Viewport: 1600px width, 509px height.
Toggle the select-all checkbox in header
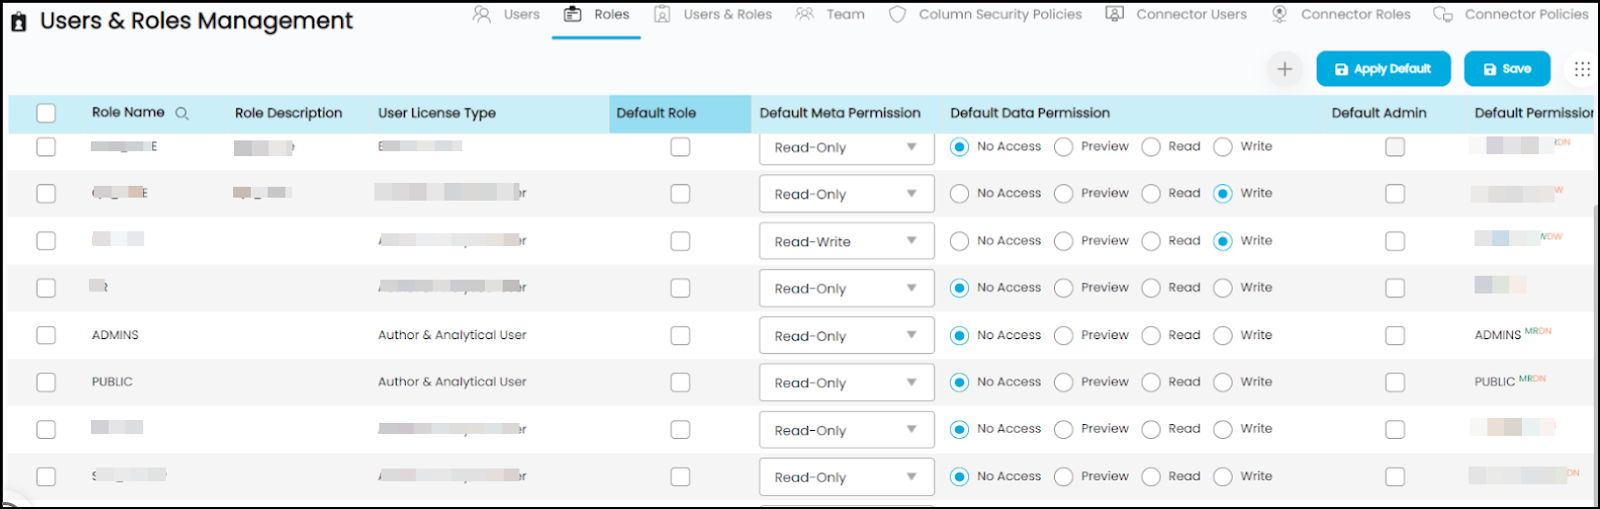click(x=46, y=113)
